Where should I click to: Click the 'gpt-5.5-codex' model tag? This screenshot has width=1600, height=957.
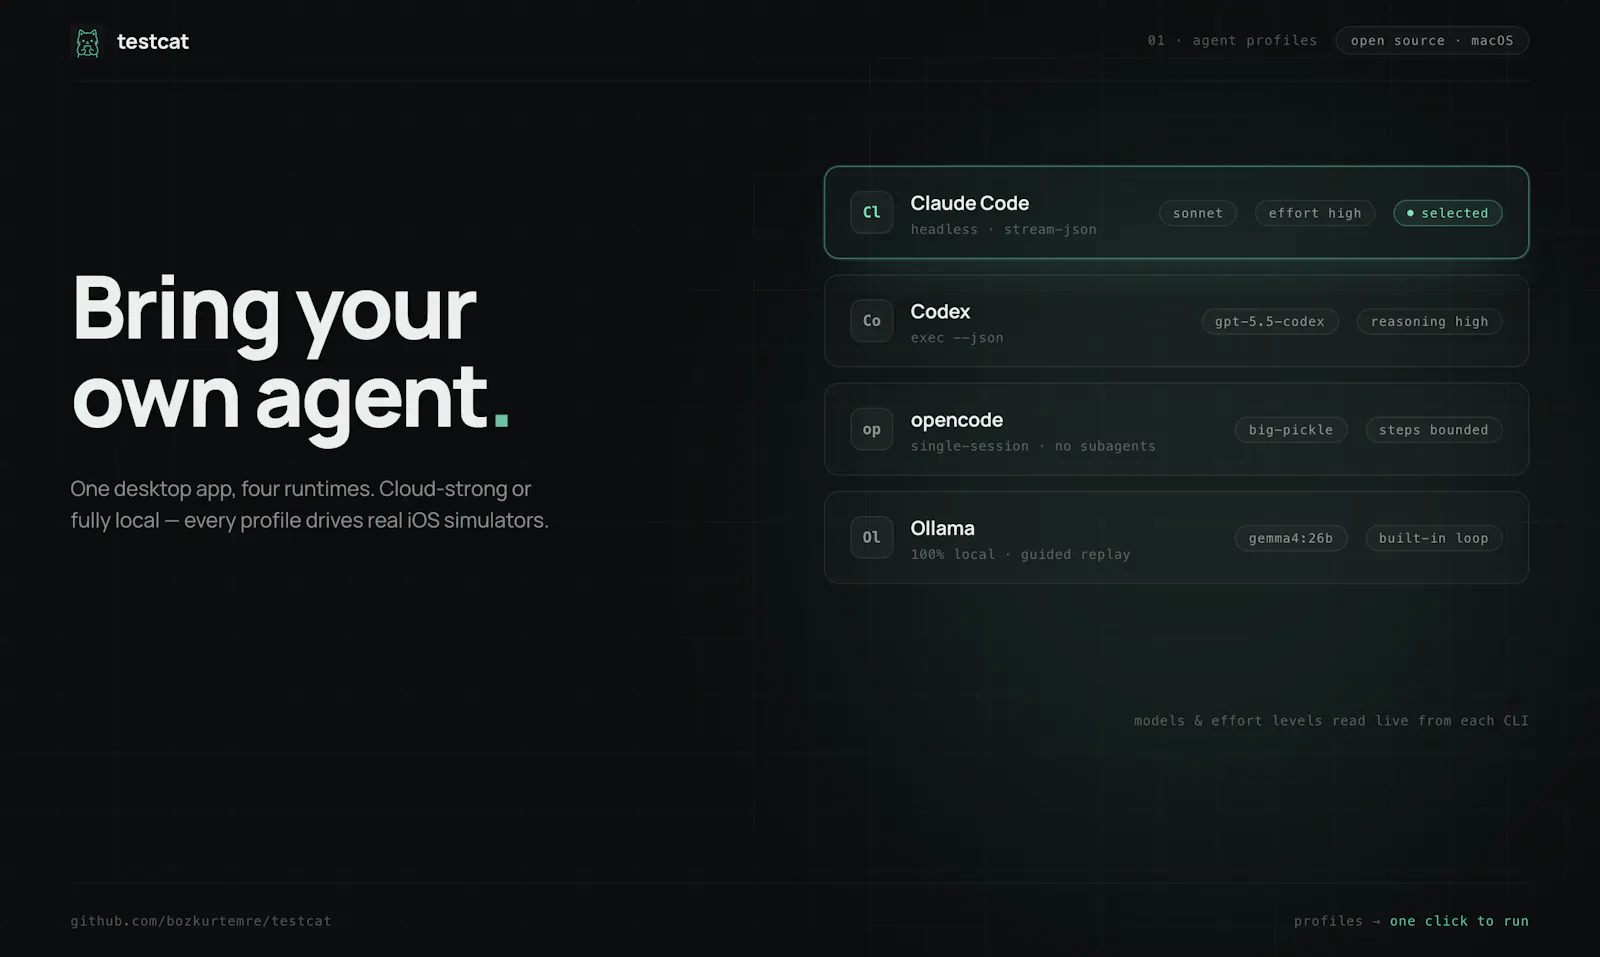[1270, 321]
